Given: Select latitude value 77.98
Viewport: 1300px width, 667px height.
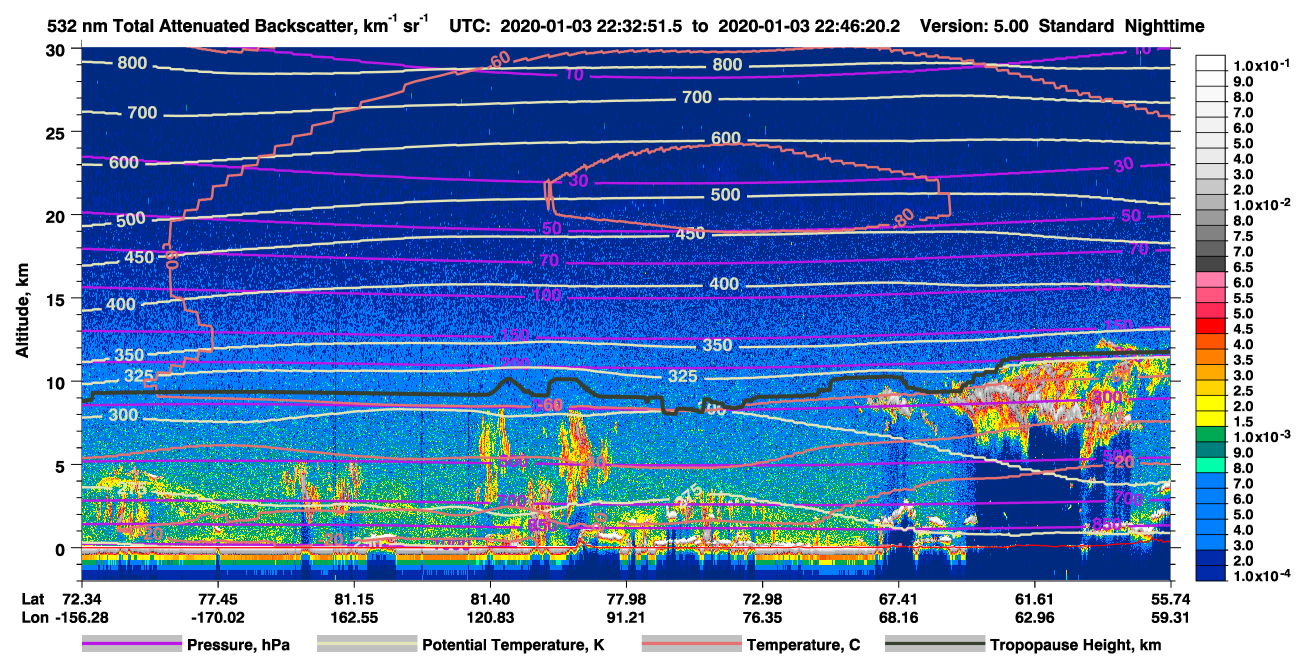Looking at the screenshot, I should pos(626,598).
